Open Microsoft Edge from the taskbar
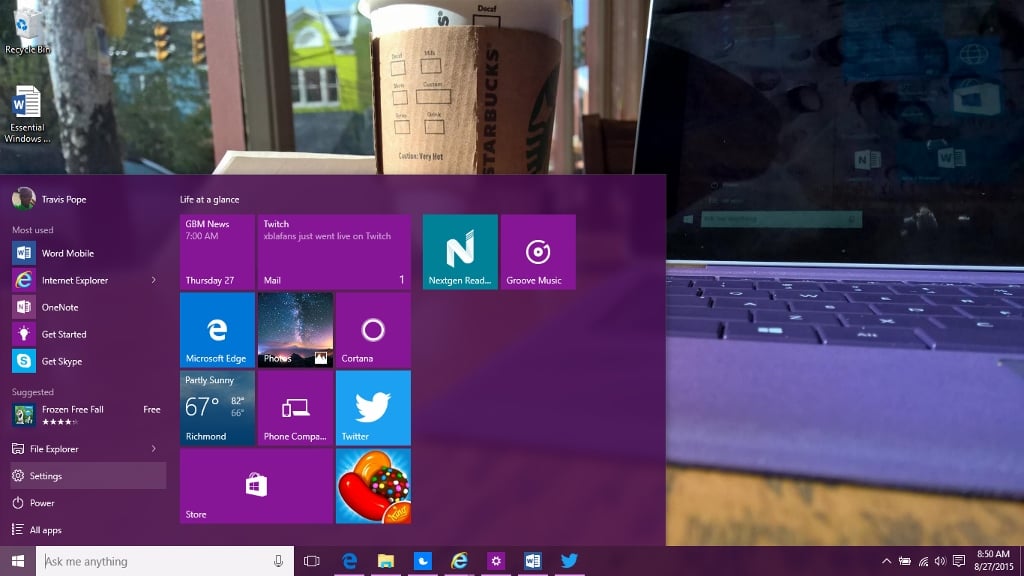Screen dimensions: 1024x576 pyautogui.click(x=349, y=561)
